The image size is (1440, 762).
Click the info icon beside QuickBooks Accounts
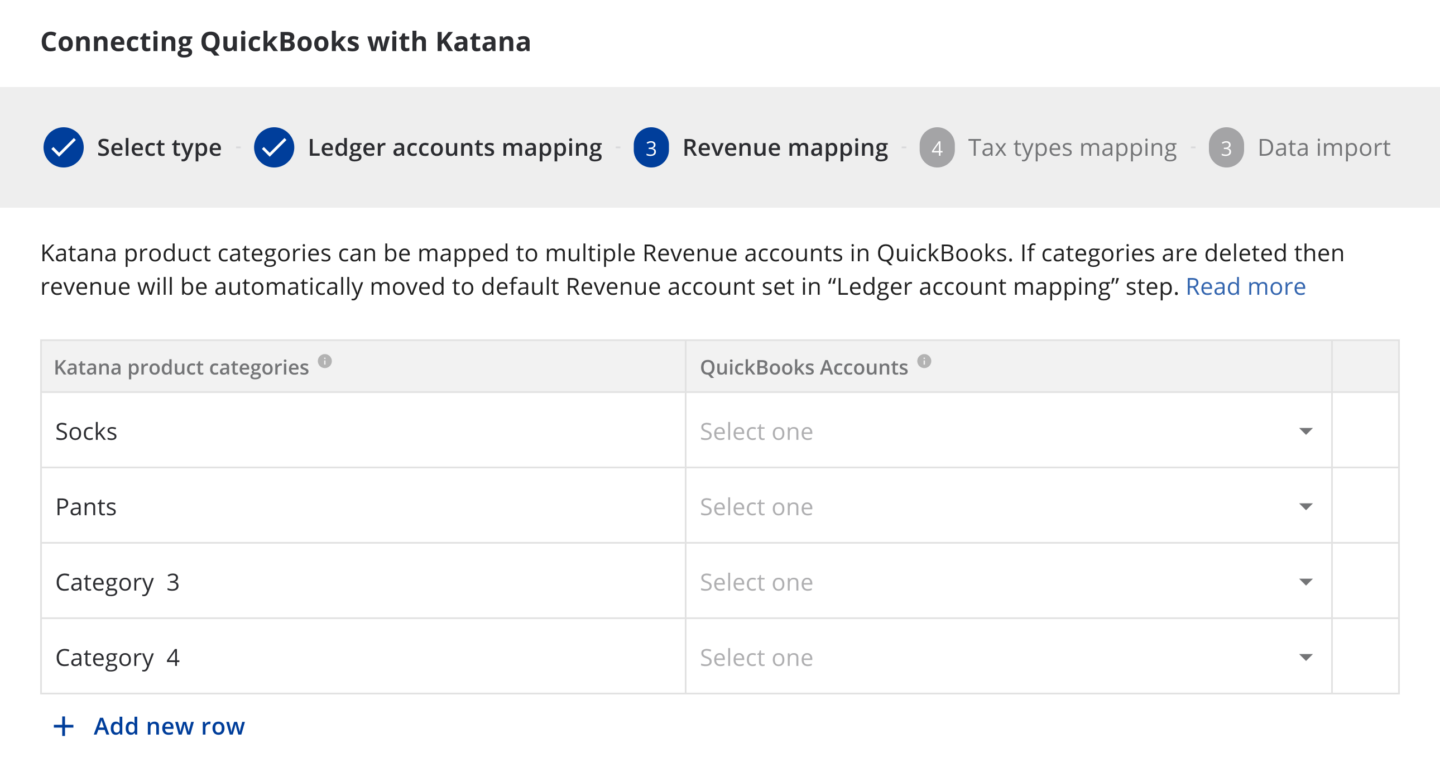click(923, 361)
